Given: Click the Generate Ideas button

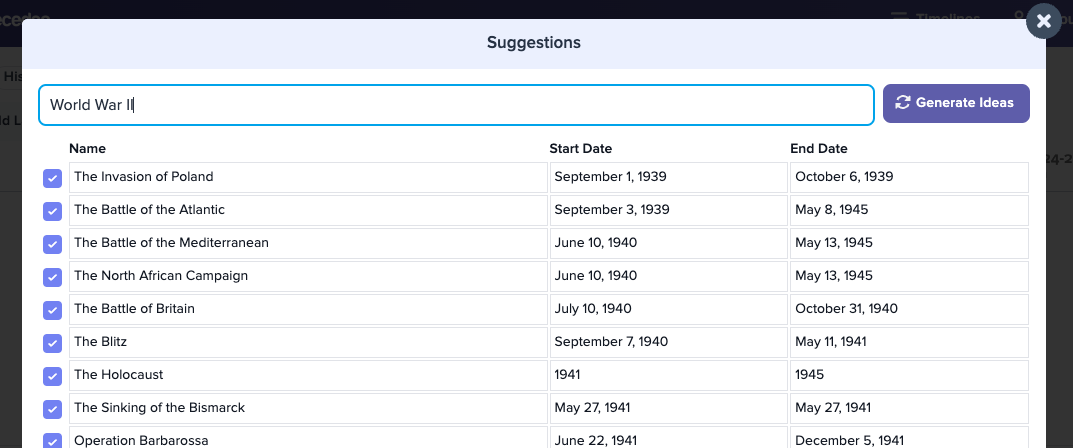Looking at the screenshot, I should click(x=956, y=103).
